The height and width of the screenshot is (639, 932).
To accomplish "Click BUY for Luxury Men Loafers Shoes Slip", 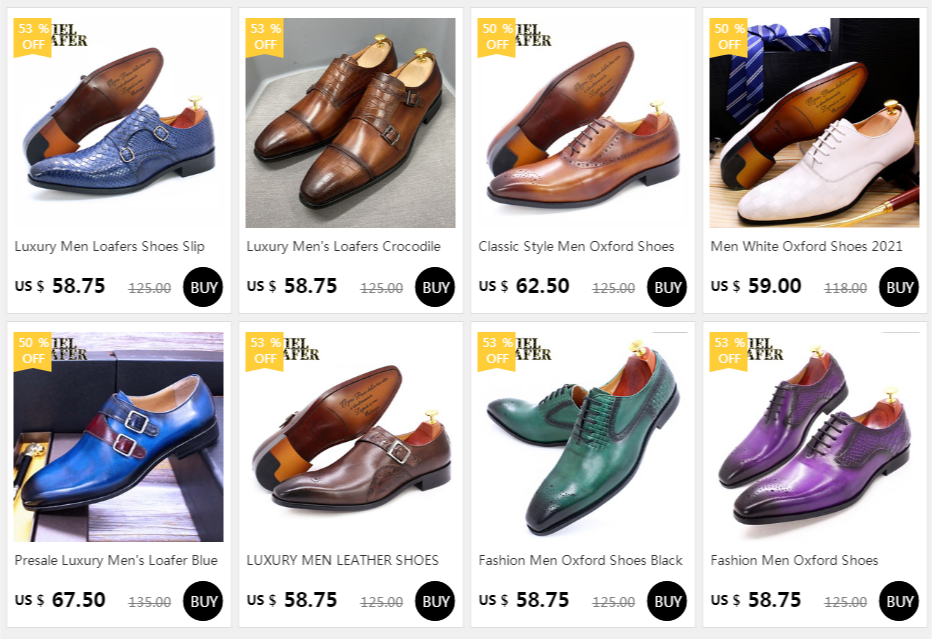I will tap(203, 288).
